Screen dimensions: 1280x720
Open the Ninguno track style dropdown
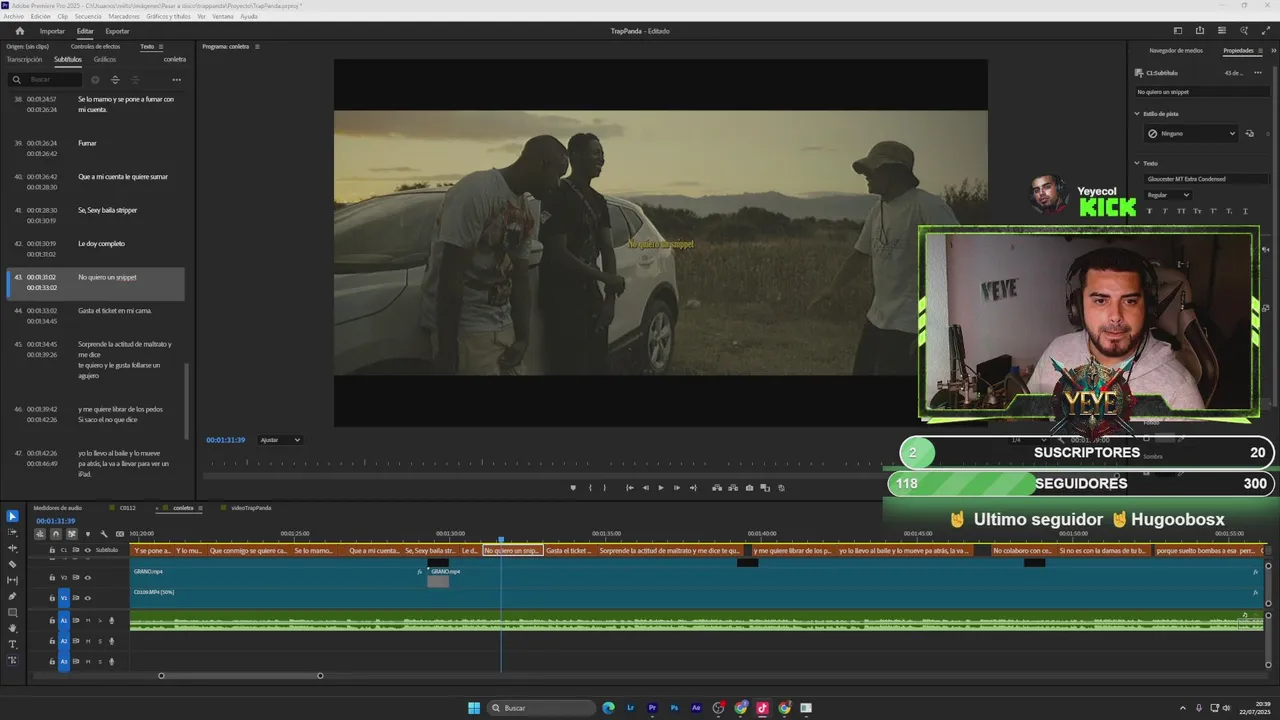1192,133
